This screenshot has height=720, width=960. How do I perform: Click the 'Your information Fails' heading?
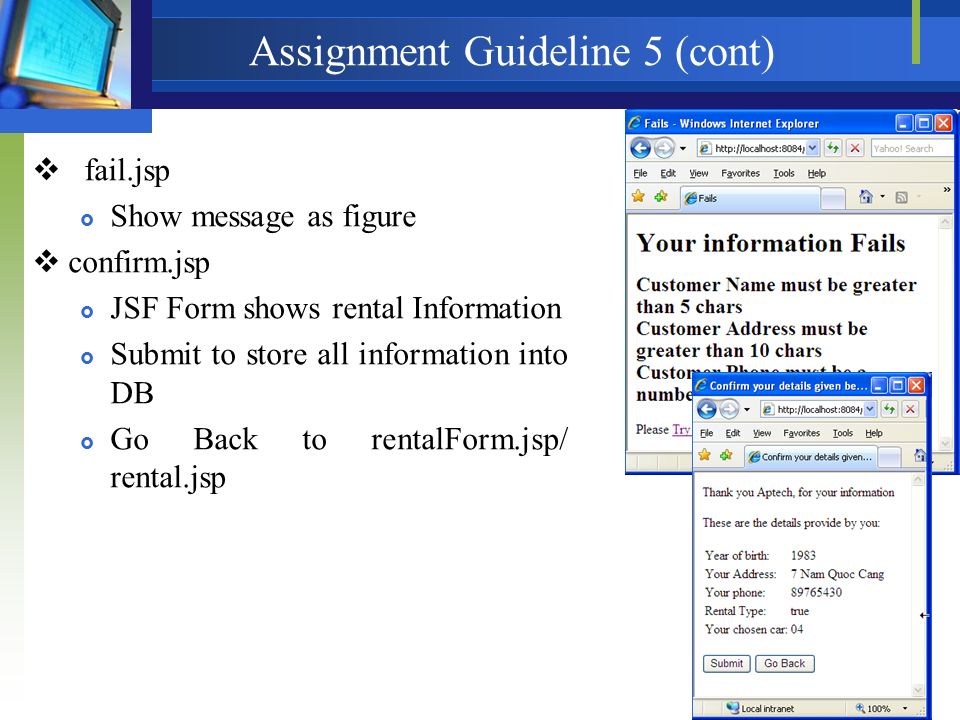(x=771, y=244)
